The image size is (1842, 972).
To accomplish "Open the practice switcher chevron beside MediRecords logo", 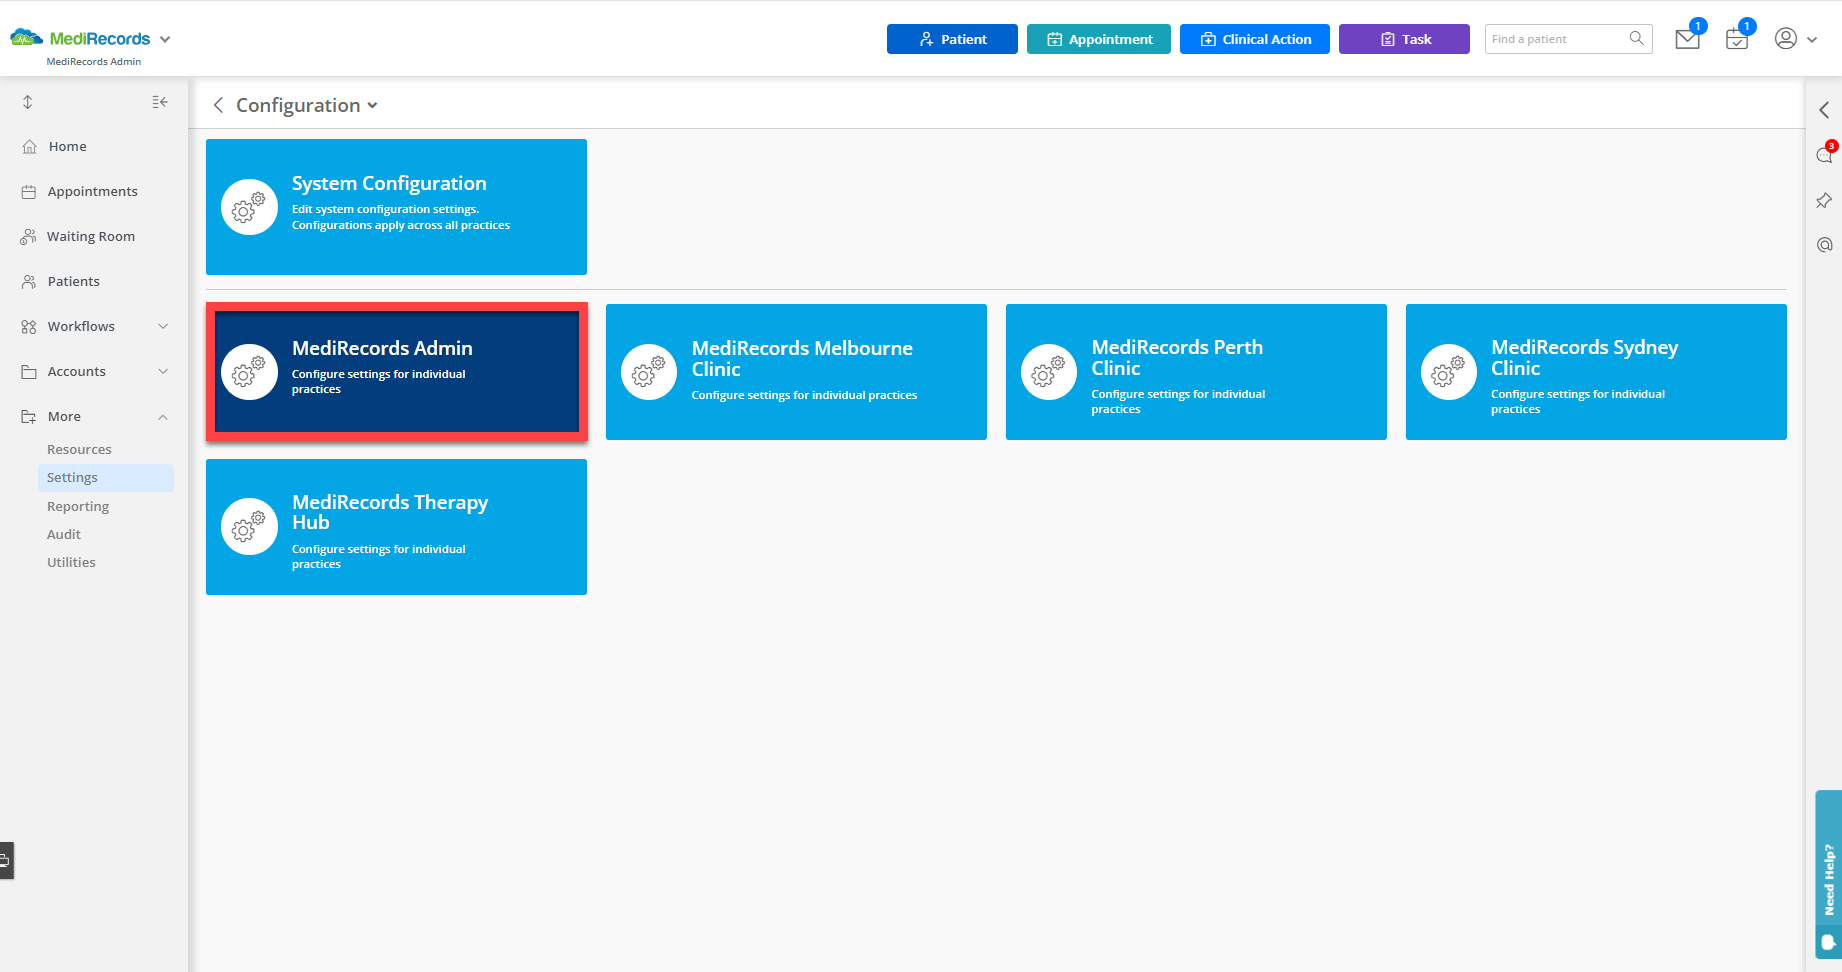I will (165, 39).
